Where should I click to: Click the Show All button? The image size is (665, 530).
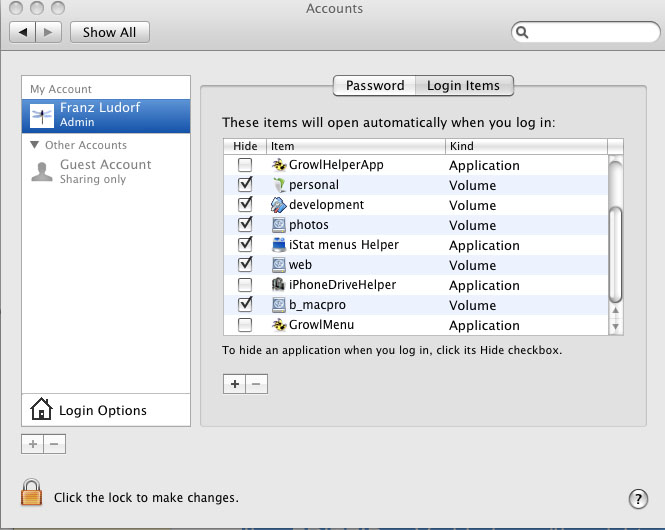click(109, 32)
